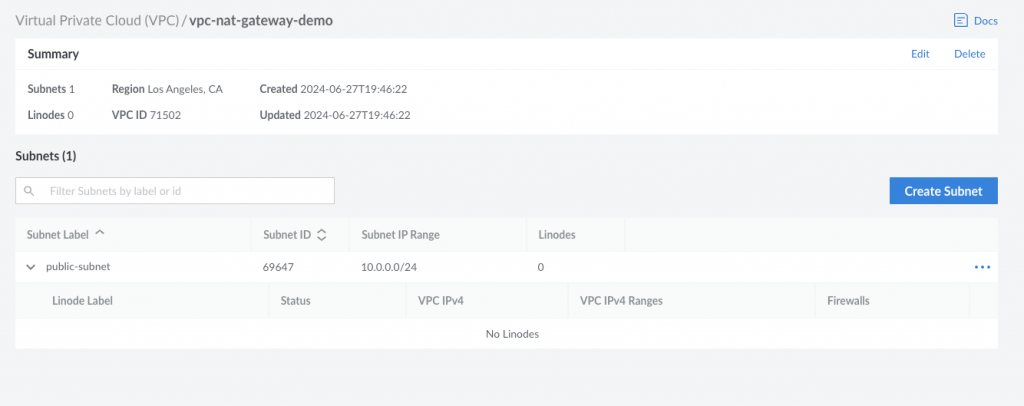Screen dimensions: 1024x406
Task: Click Delete in the Summary panel
Action: [969, 54]
